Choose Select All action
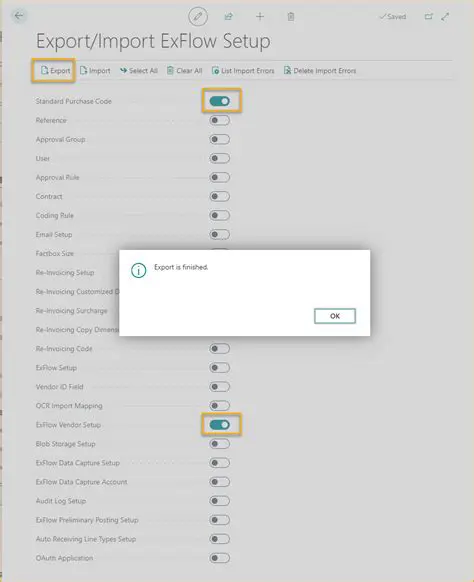The image size is (474, 582). point(139,71)
